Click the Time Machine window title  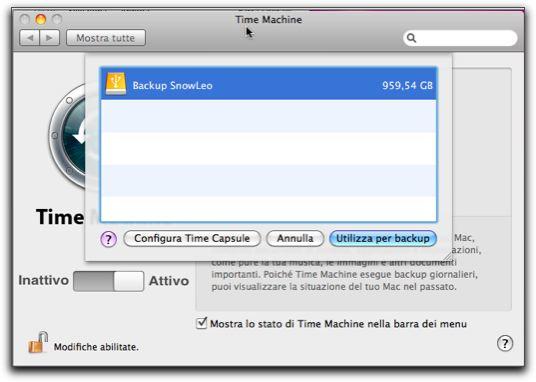269,19
